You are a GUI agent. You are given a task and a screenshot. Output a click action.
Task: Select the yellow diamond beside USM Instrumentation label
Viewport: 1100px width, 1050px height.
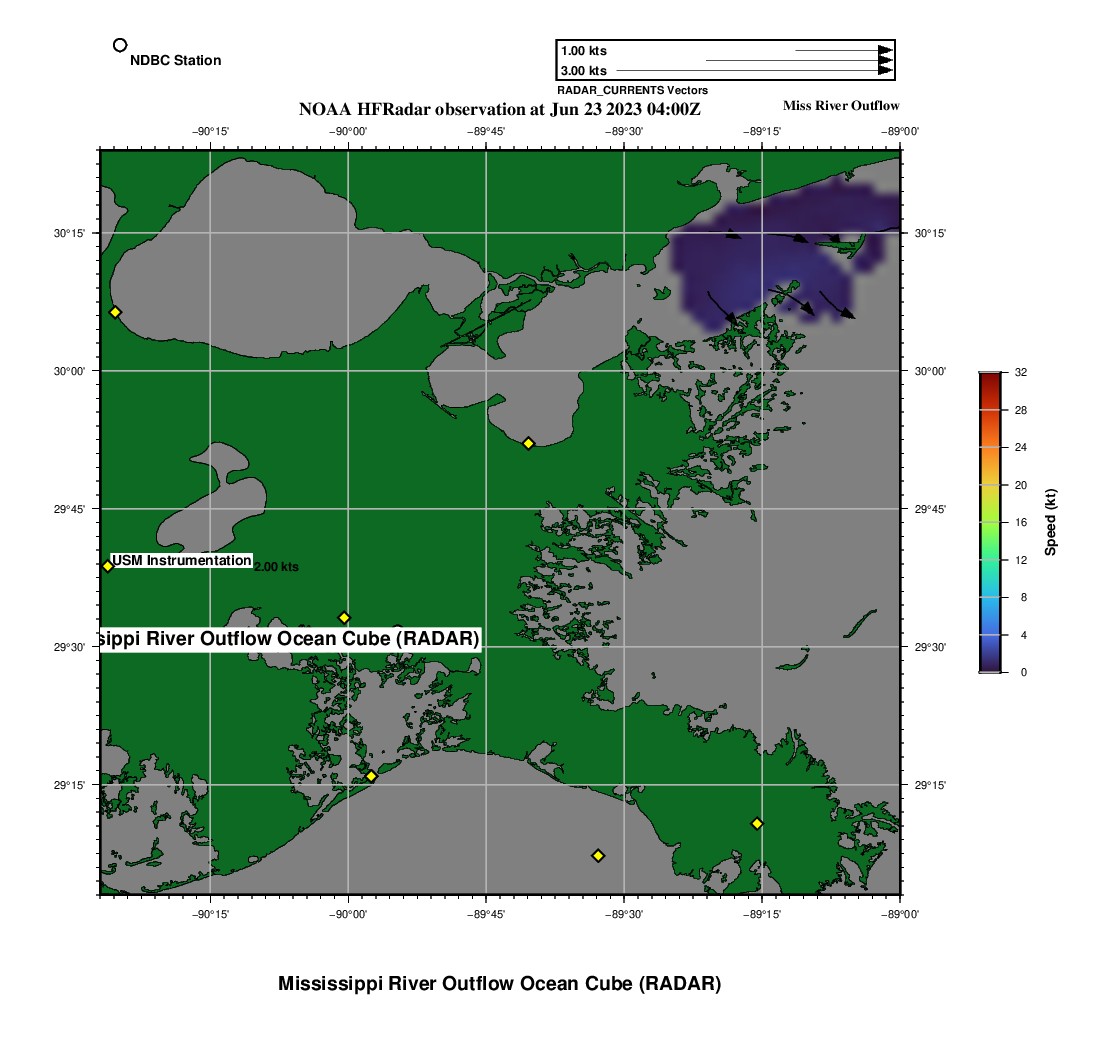(108, 566)
